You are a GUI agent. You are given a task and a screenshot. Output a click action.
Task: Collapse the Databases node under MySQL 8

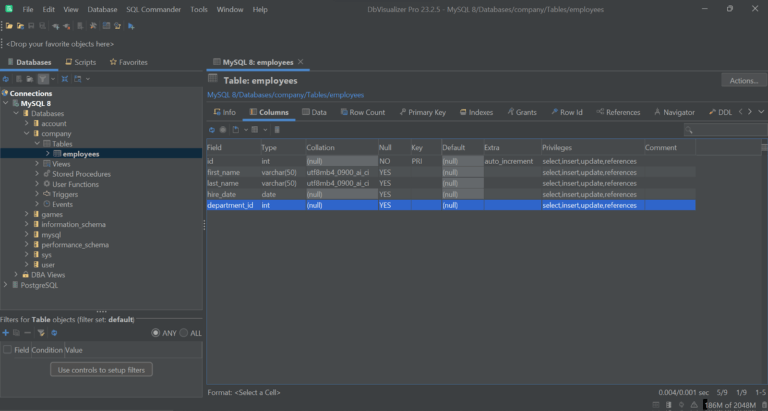coord(16,113)
